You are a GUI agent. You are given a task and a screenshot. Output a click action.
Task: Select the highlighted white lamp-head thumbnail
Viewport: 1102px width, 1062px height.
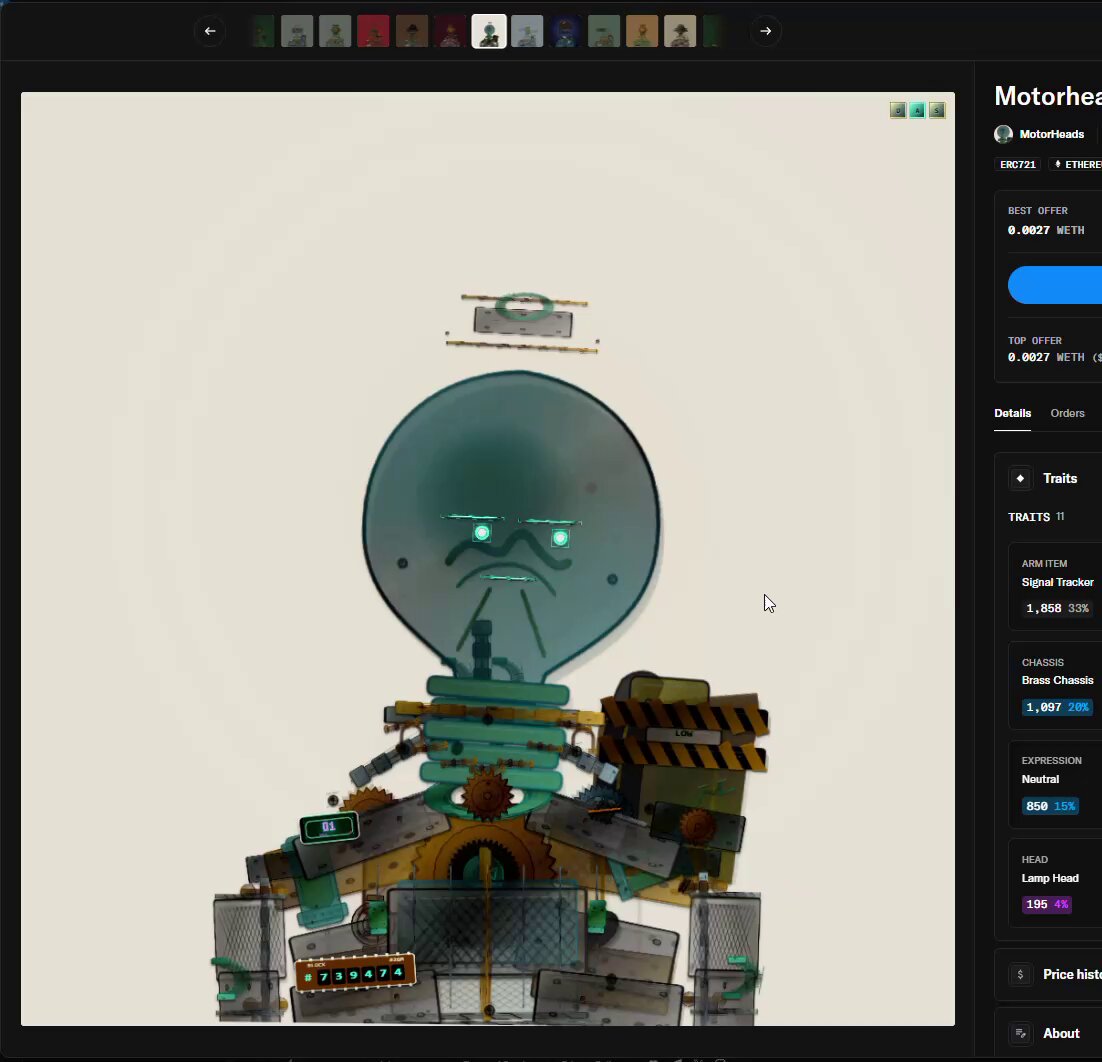click(x=488, y=32)
